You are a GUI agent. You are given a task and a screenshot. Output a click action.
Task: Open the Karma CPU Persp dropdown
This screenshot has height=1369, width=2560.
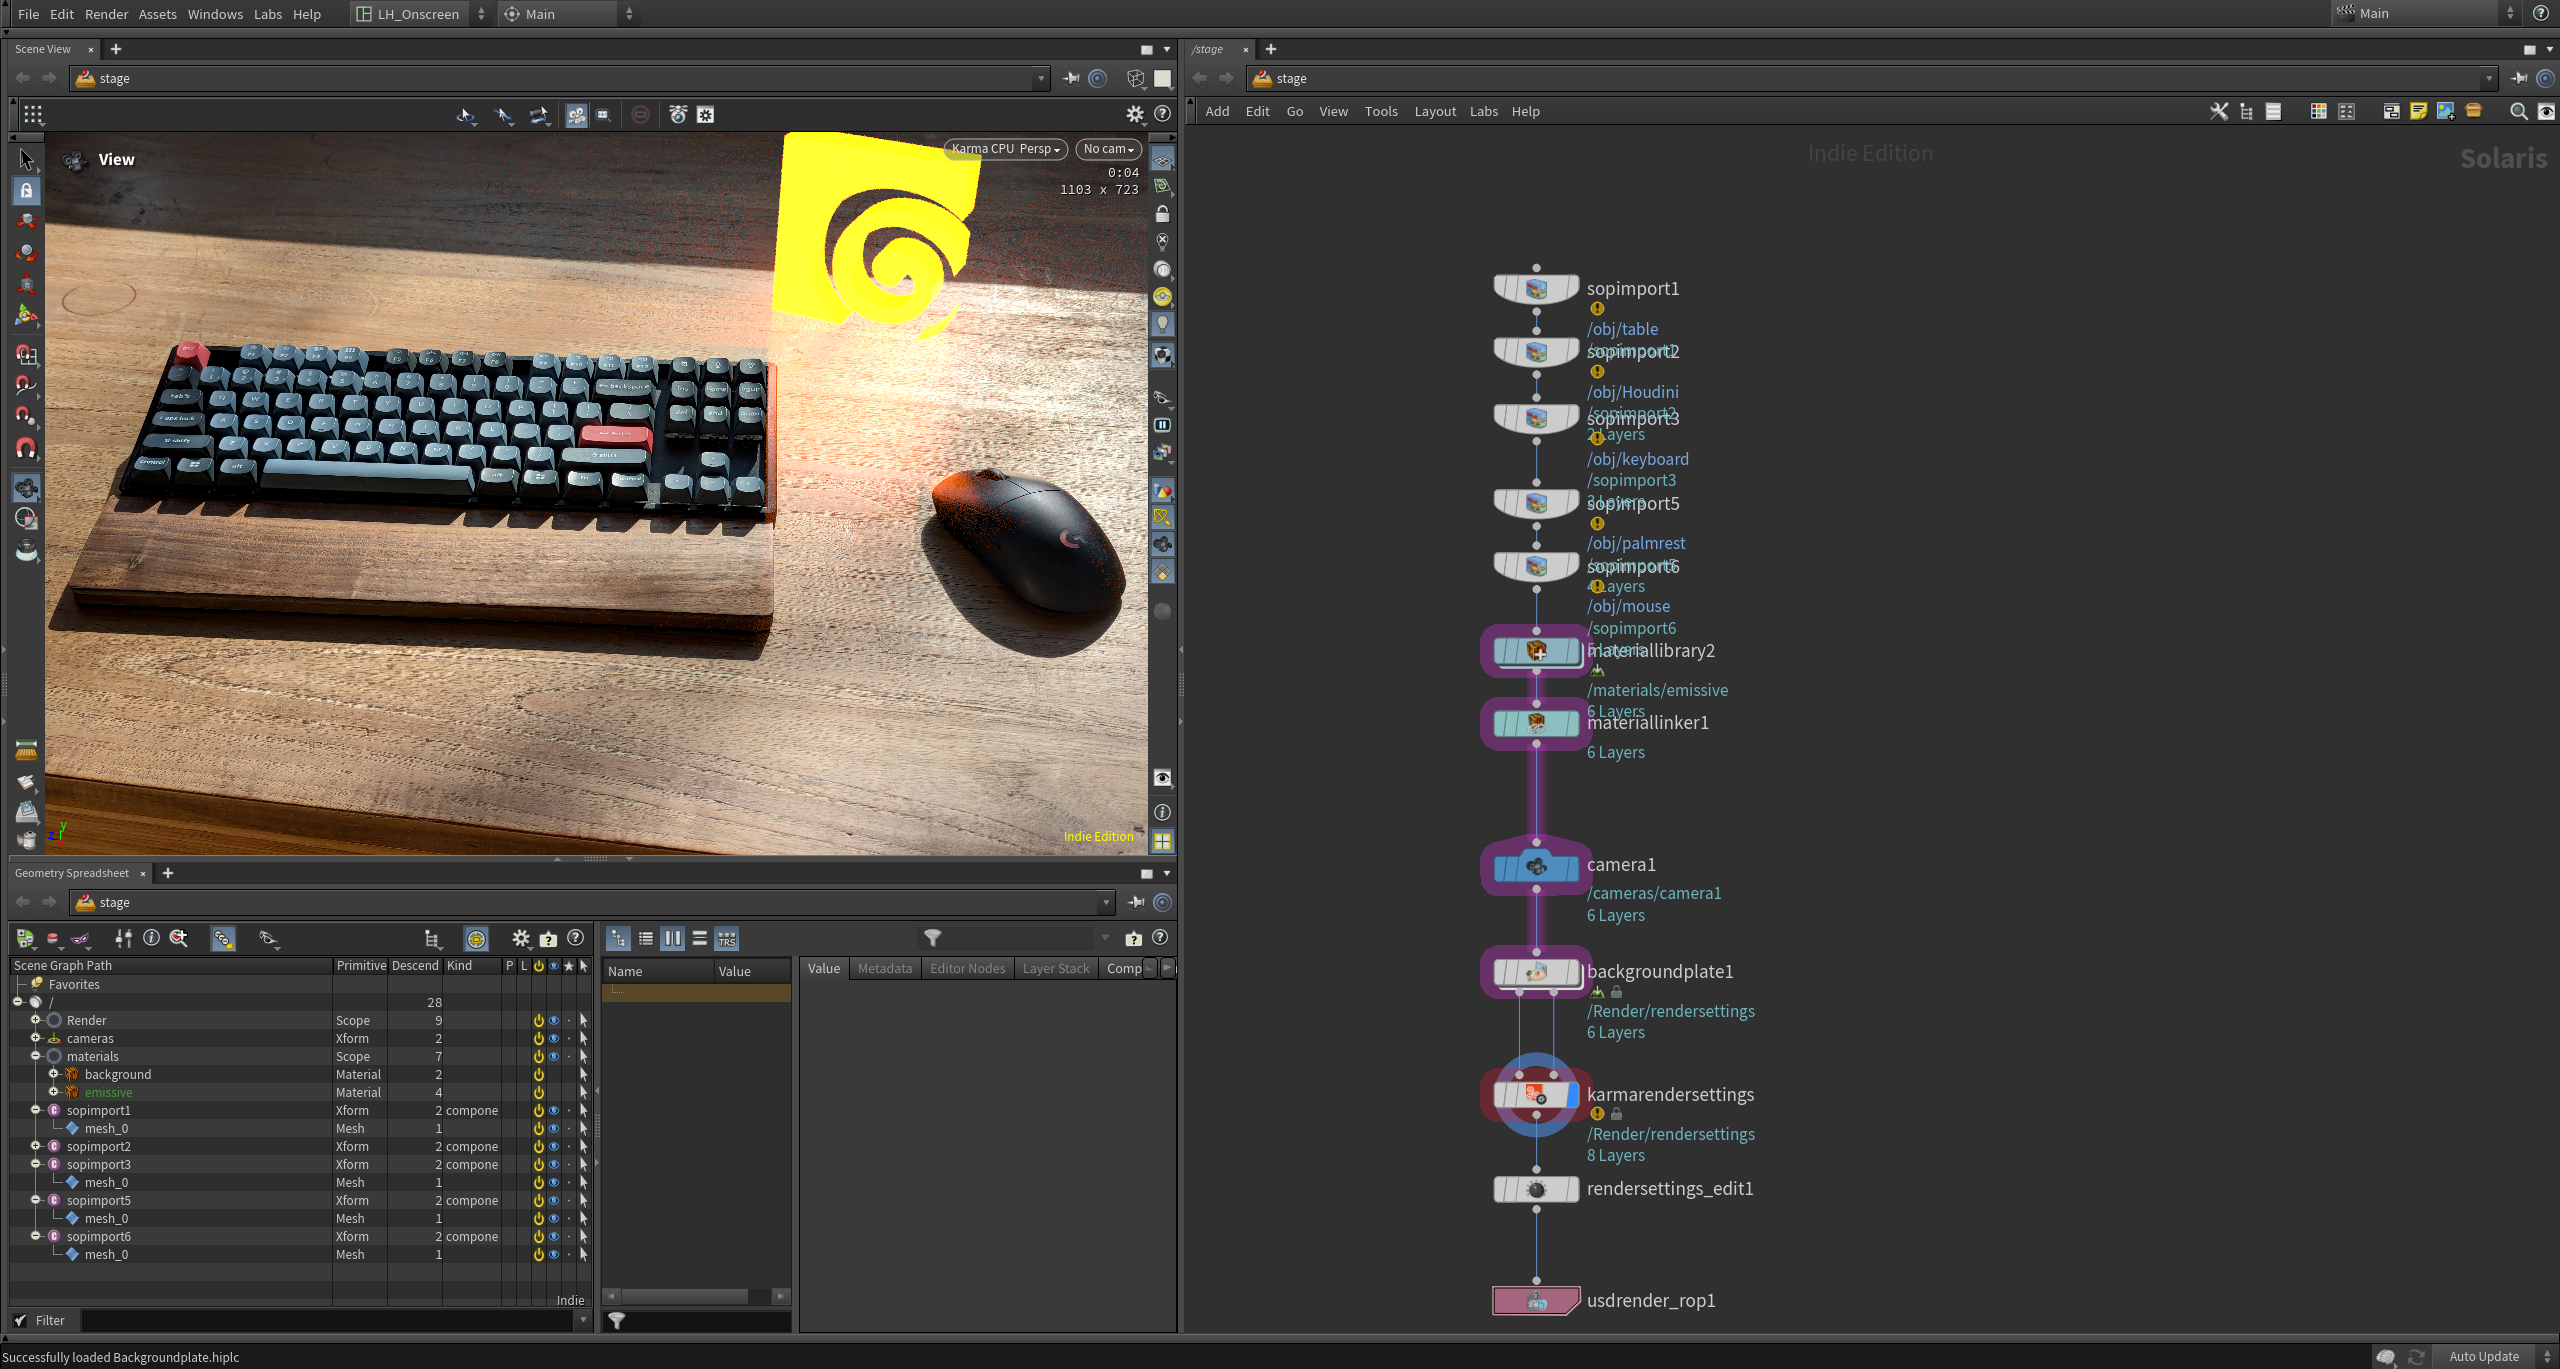click(1005, 149)
